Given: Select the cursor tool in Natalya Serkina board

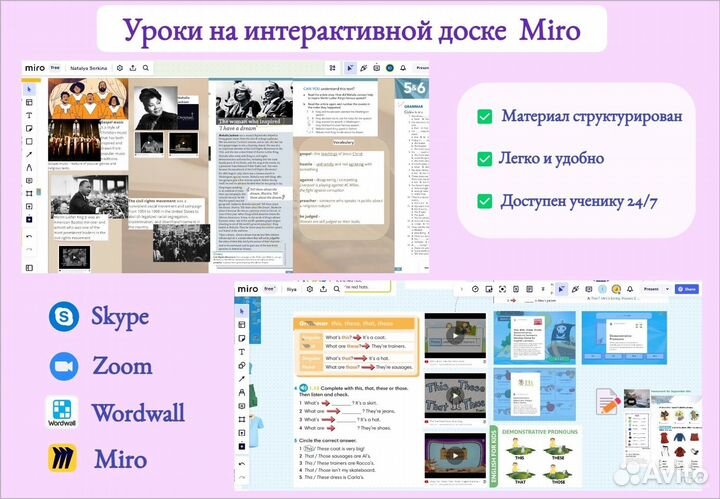Looking at the screenshot, I should click(29, 89).
